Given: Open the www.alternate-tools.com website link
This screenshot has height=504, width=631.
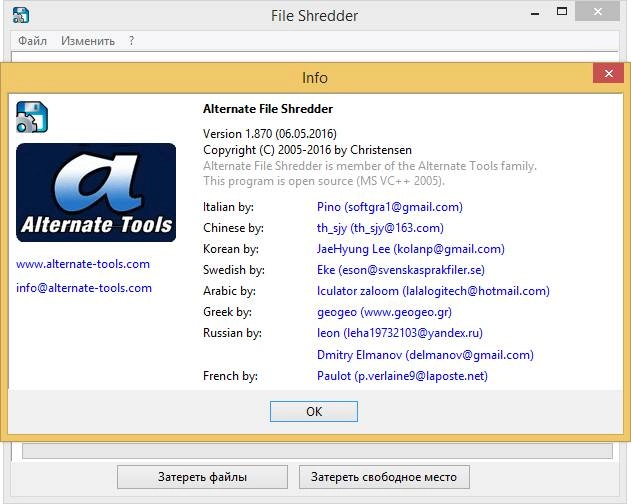Looking at the screenshot, I should [x=83, y=264].
